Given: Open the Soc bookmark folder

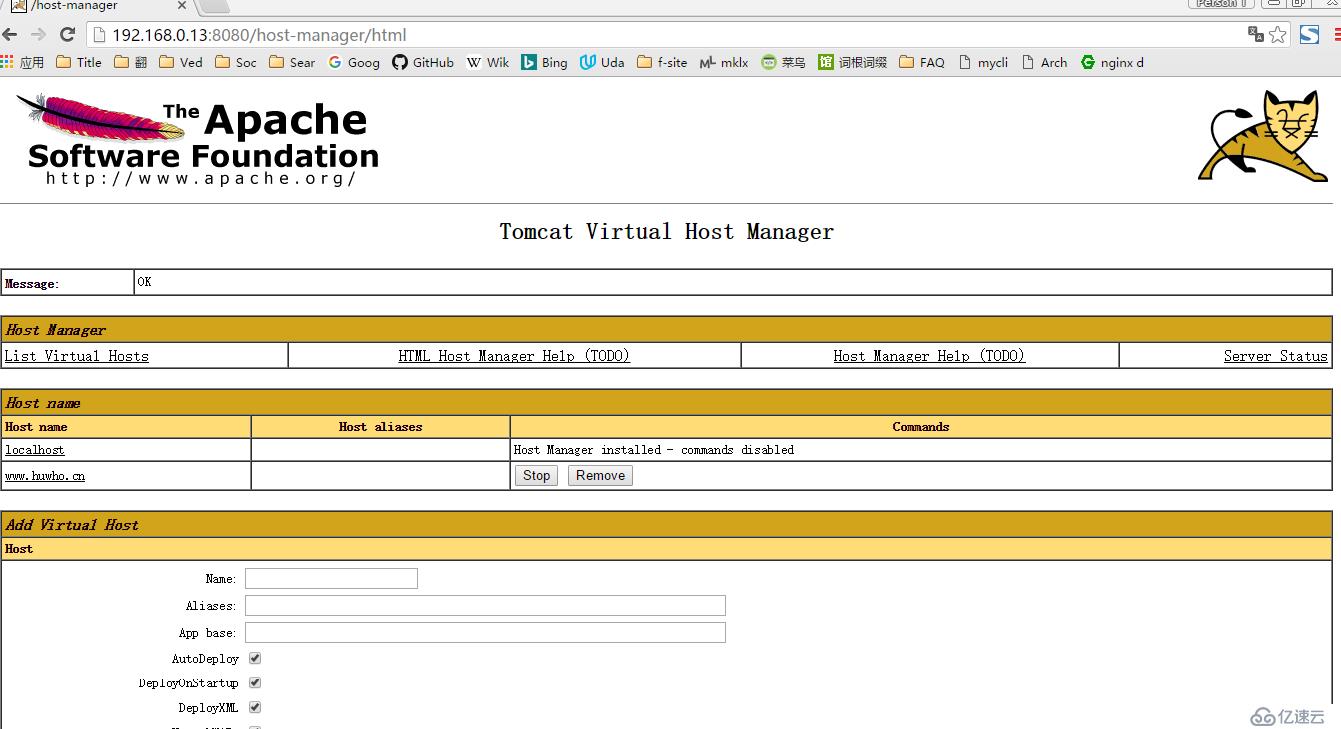Looking at the screenshot, I should pos(236,62).
